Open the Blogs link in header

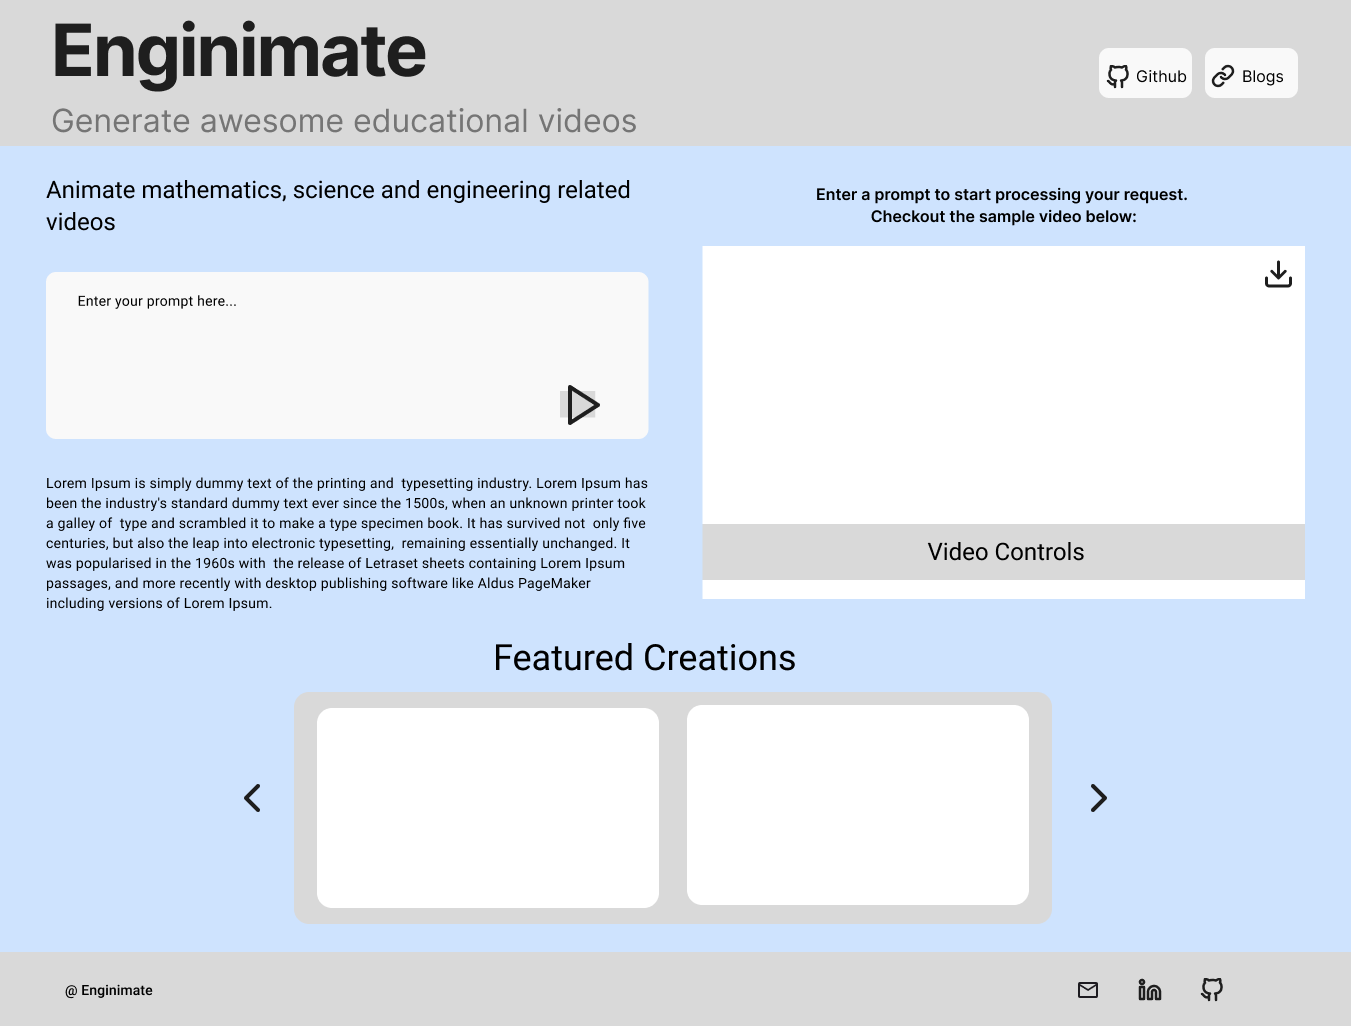[x=1250, y=74]
